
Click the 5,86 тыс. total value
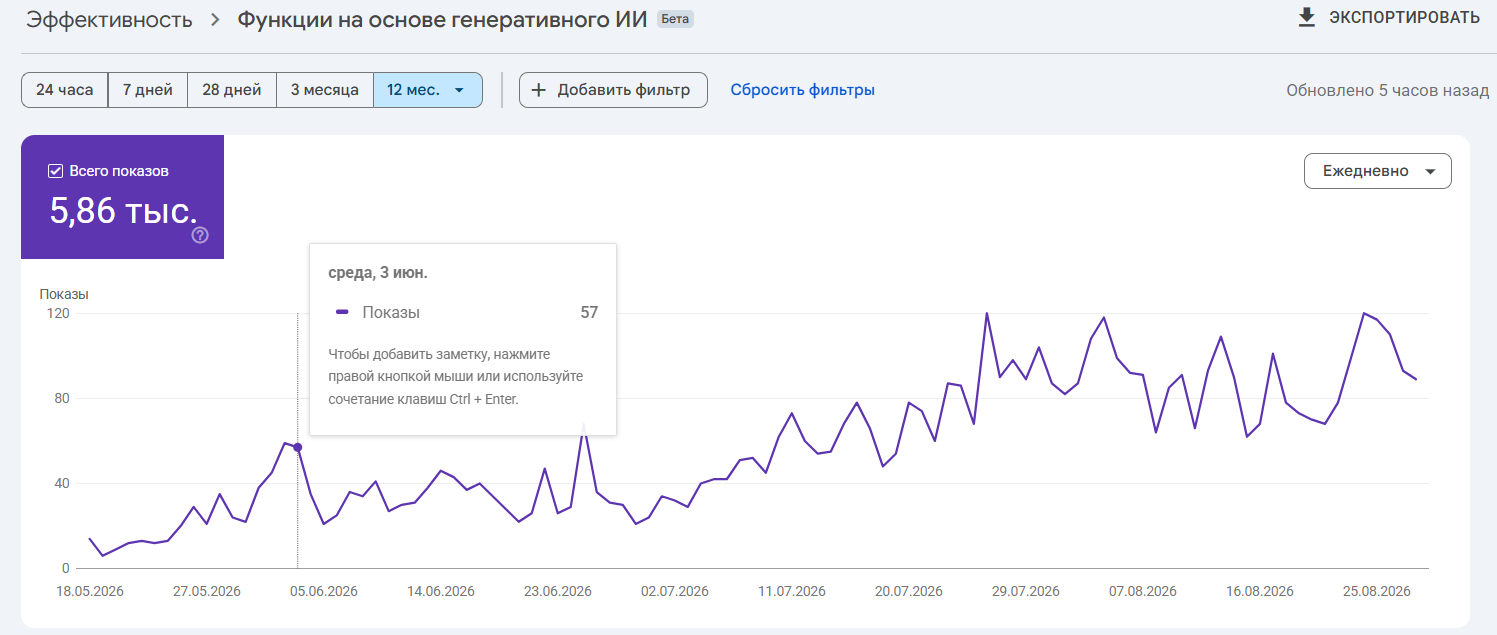tap(123, 211)
